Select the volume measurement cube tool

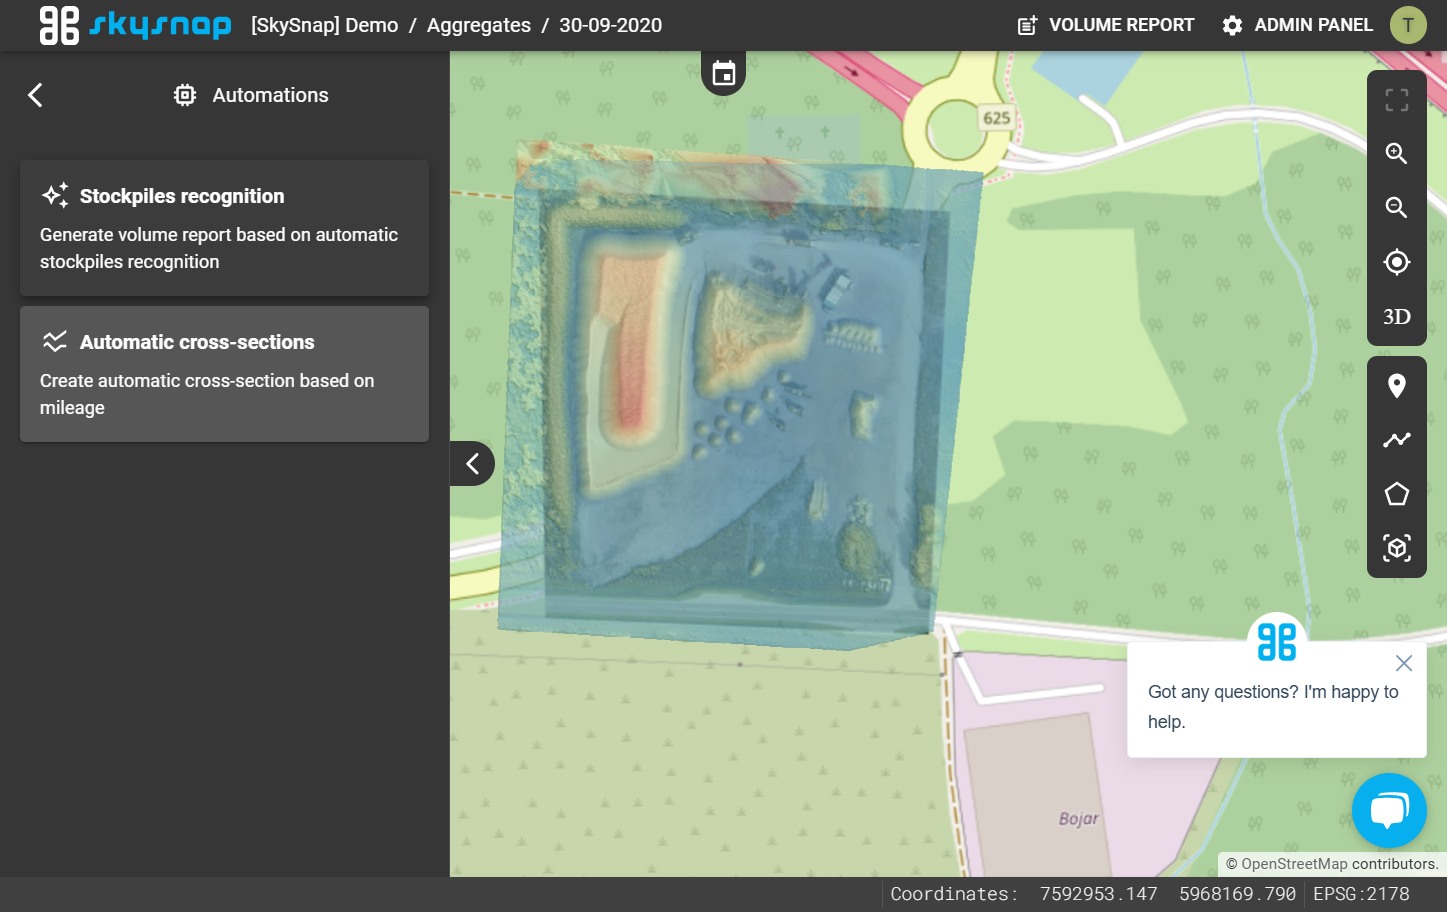click(x=1397, y=548)
